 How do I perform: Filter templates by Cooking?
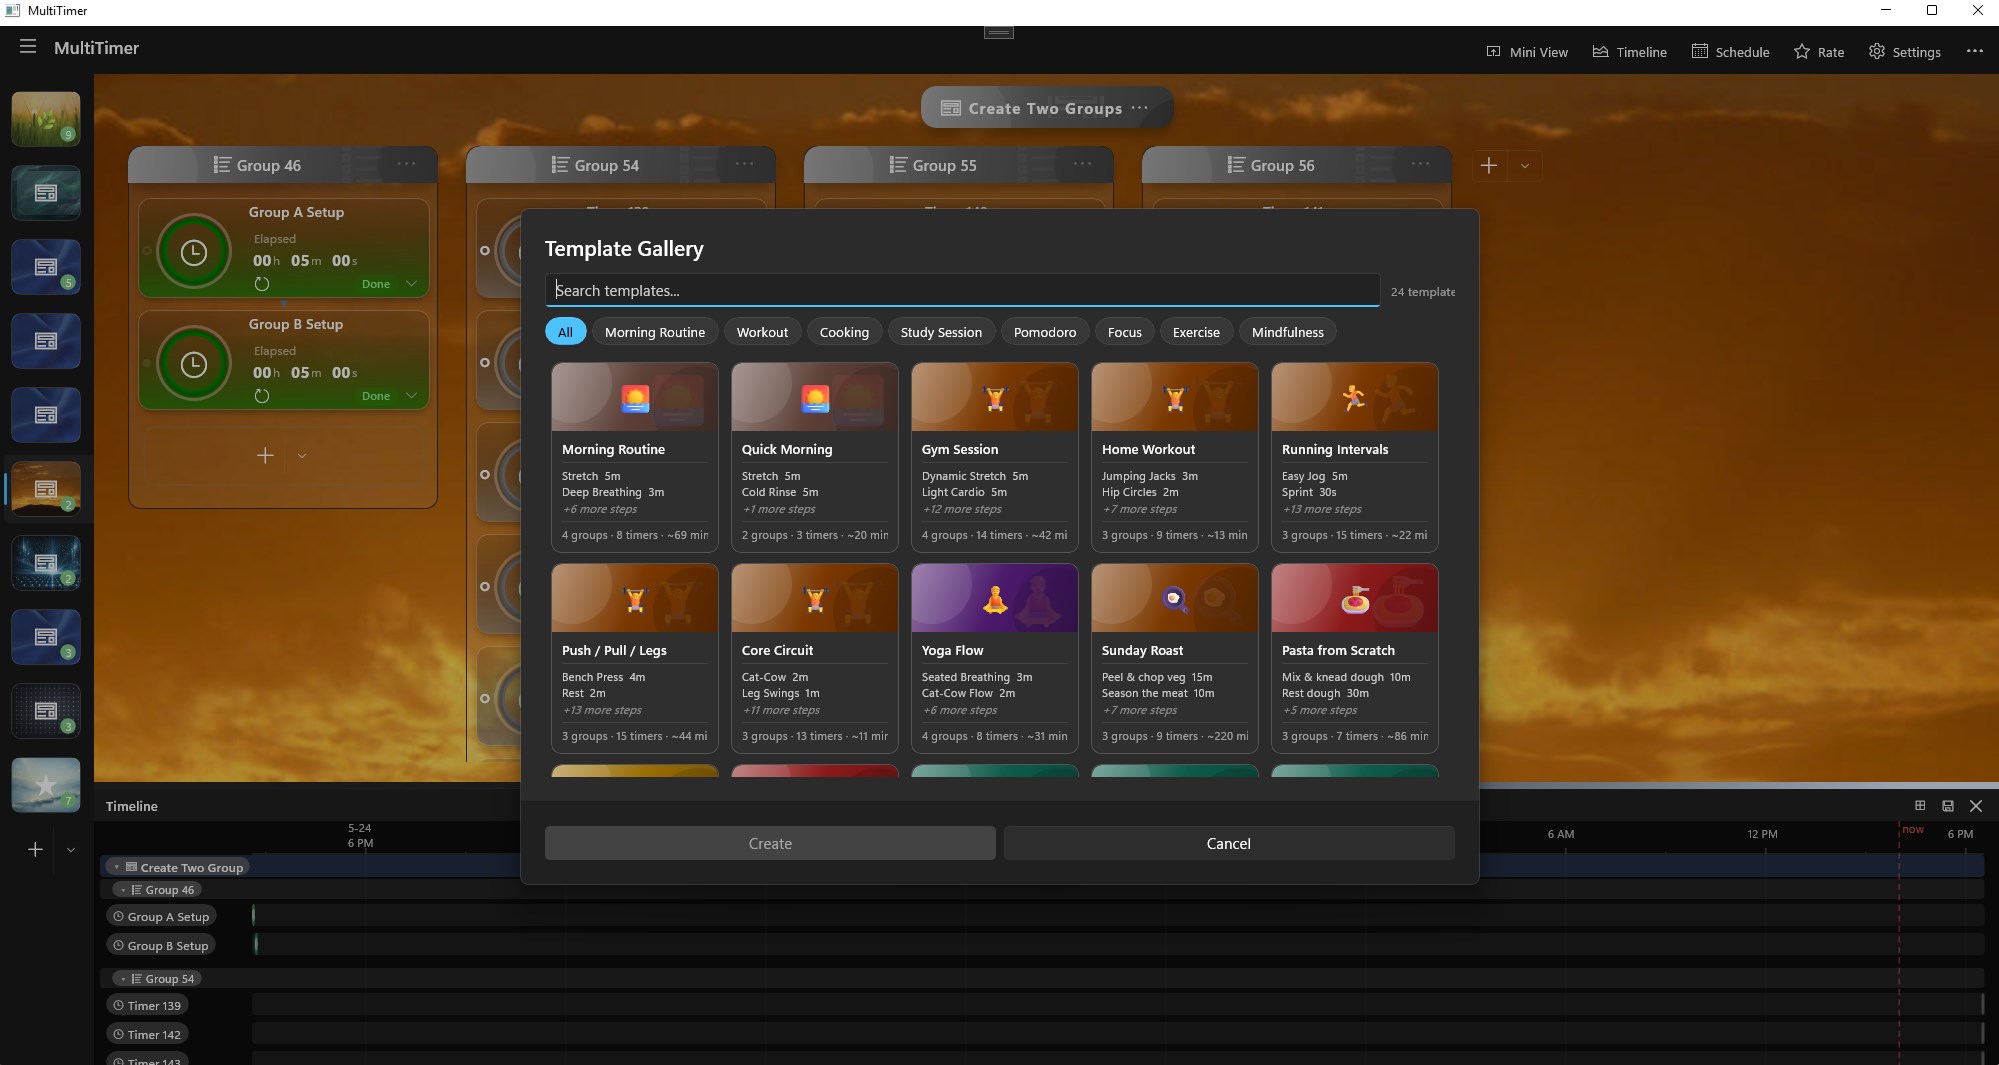click(x=844, y=332)
